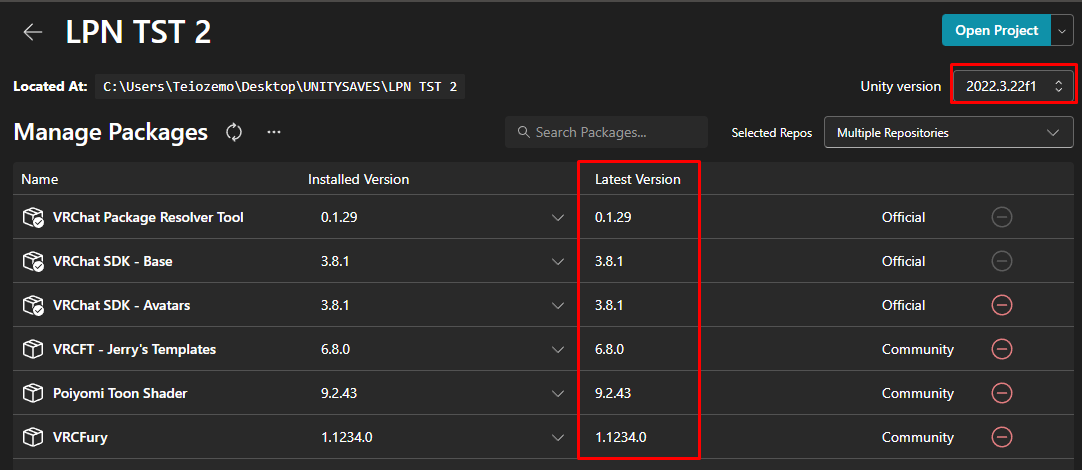
Task: Open the Unity version 2022.3.22f1 selector
Action: [1013, 86]
